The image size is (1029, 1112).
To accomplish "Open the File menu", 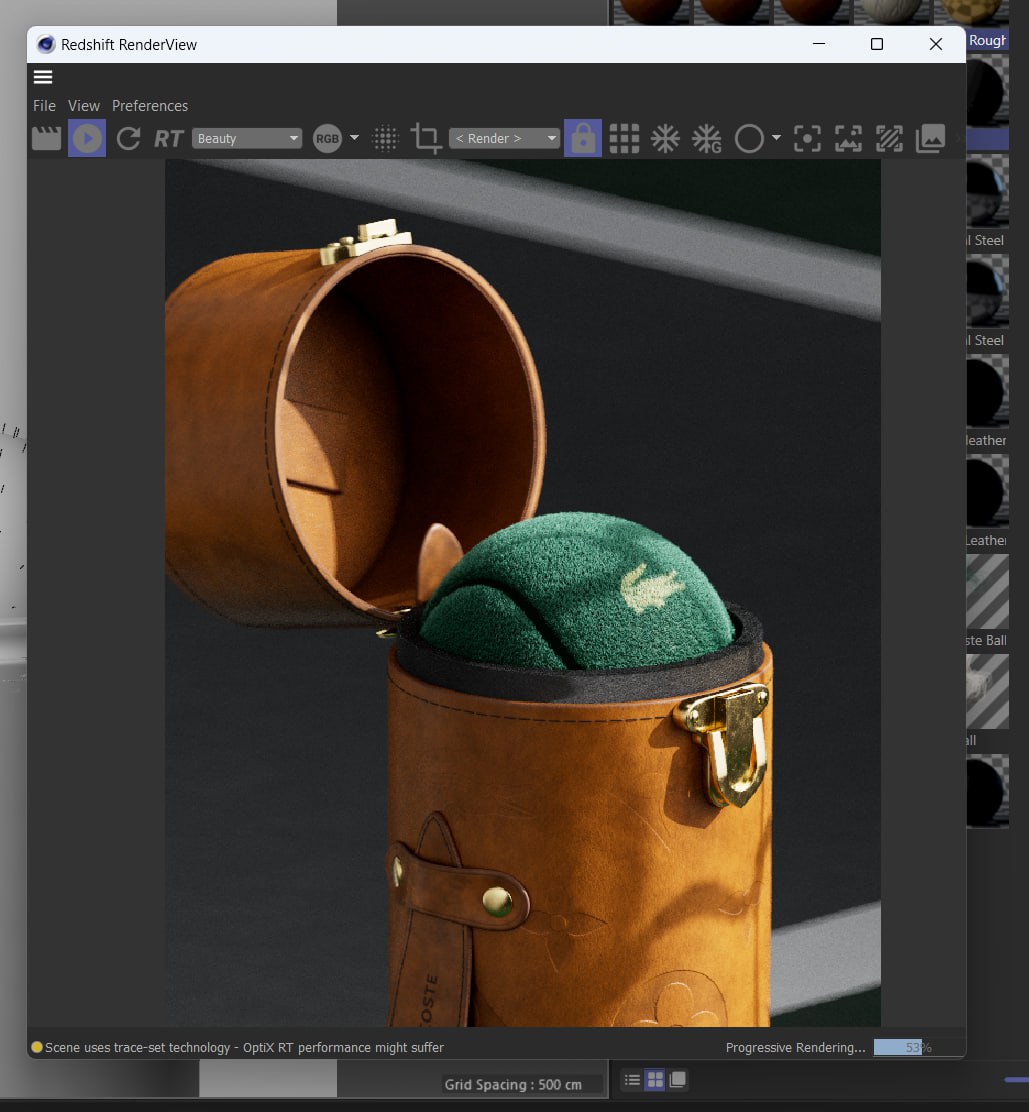I will coord(44,106).
